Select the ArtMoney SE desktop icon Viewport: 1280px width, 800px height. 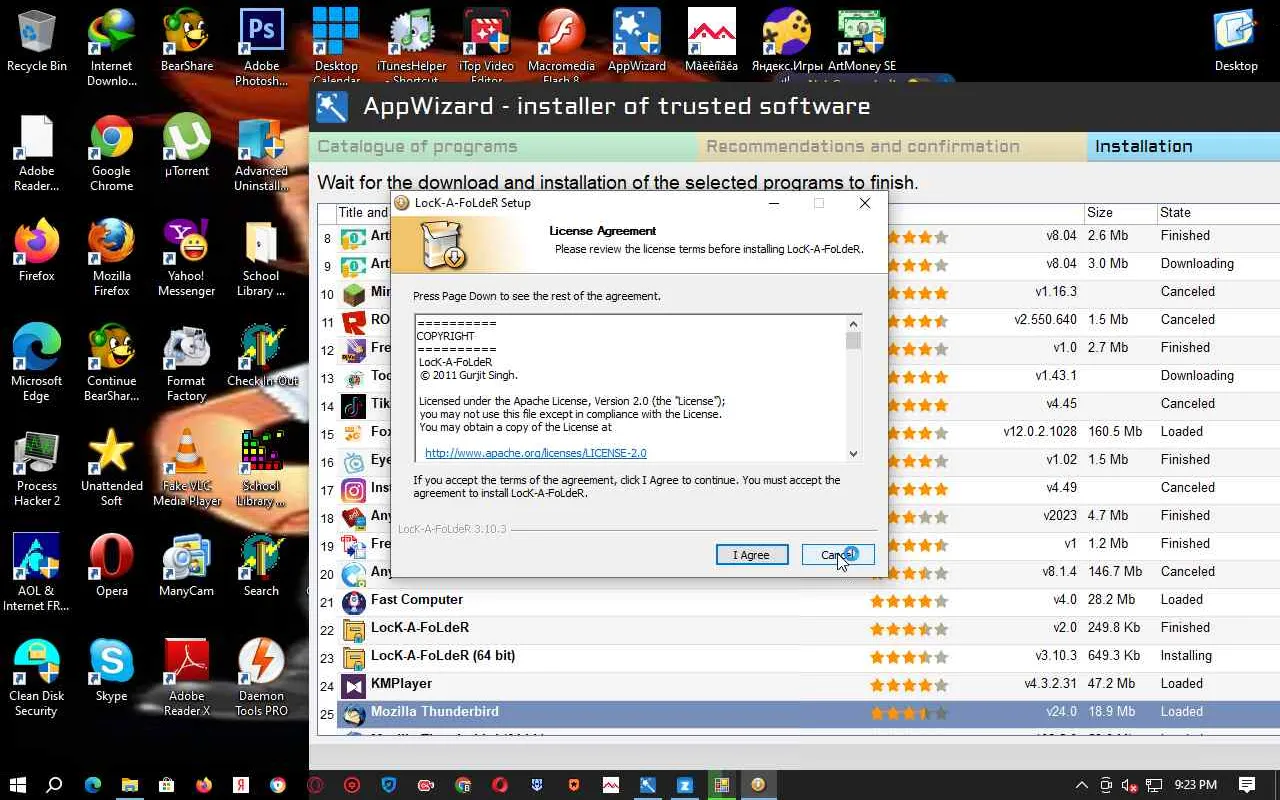(x=862, y=40)
